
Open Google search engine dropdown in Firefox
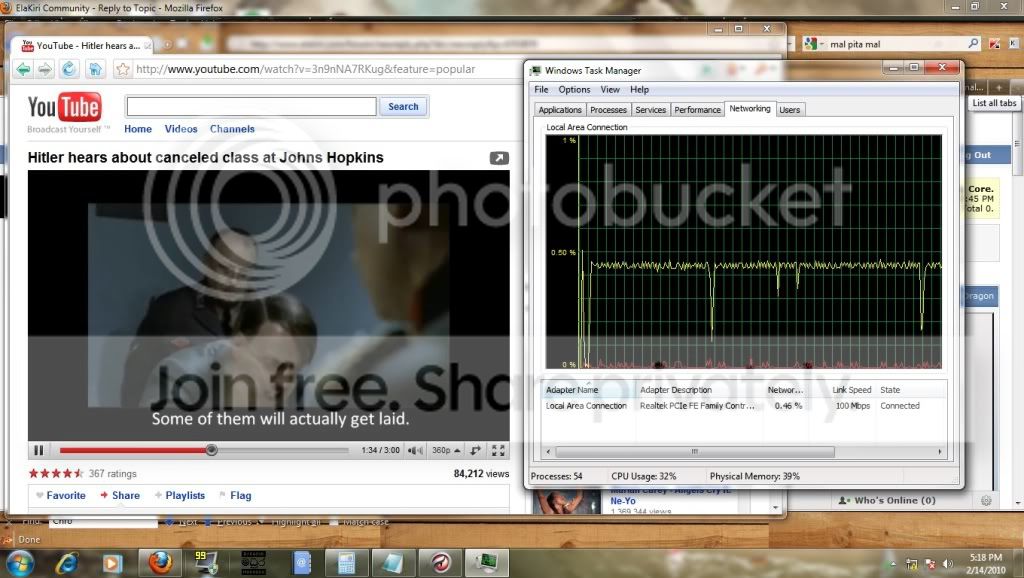pyautogui.click(x=814, y=44)
